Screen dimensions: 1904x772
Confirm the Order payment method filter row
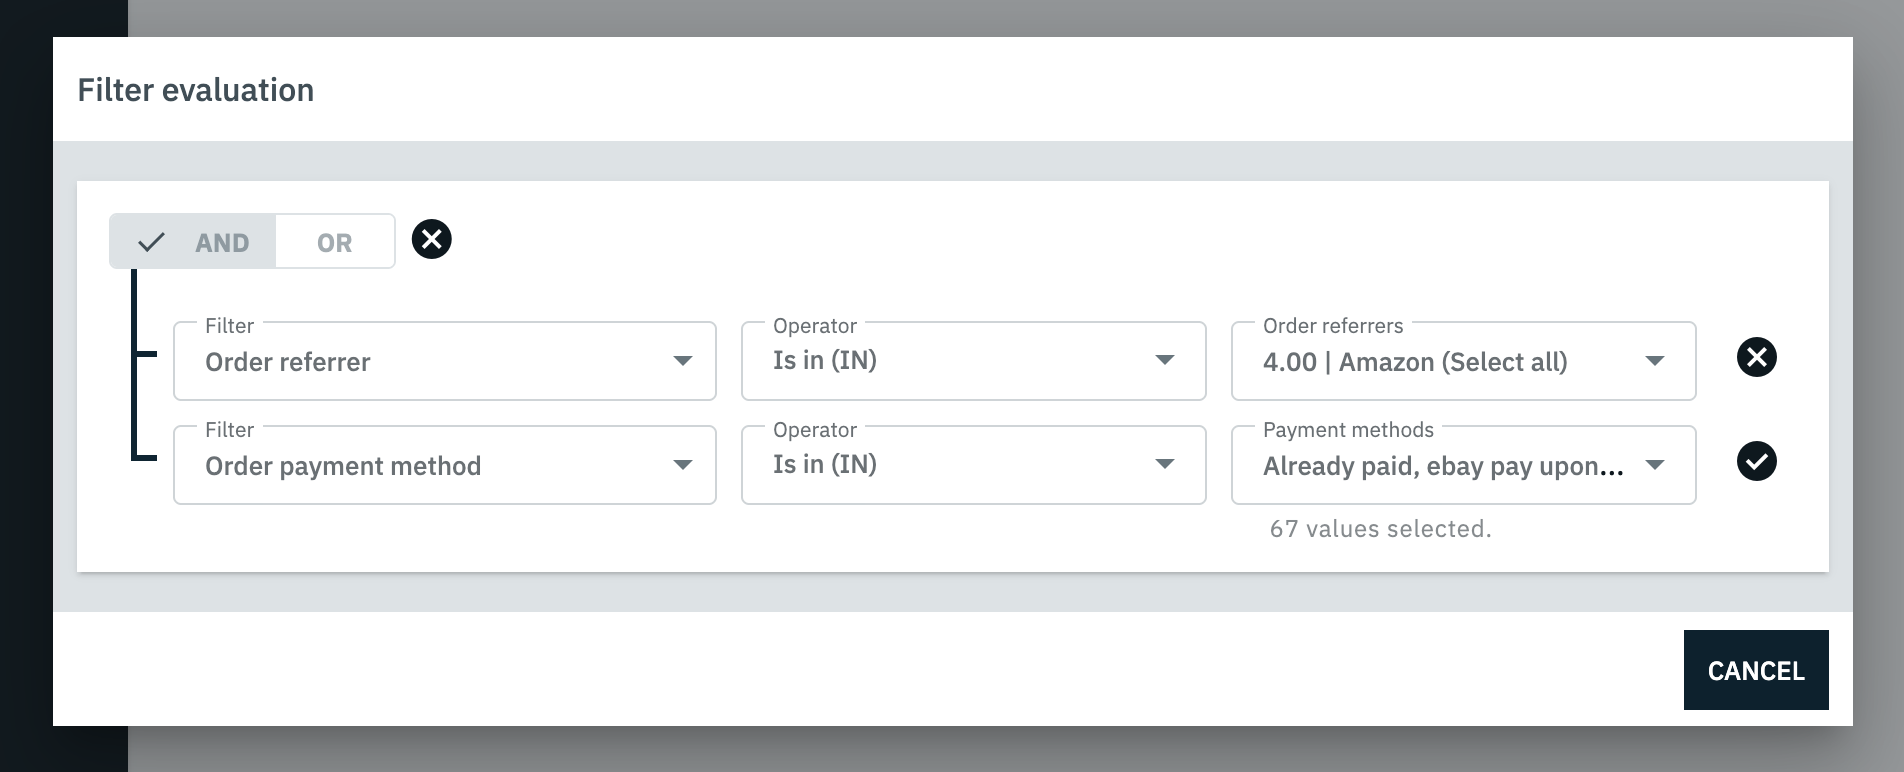point(1757,462)
